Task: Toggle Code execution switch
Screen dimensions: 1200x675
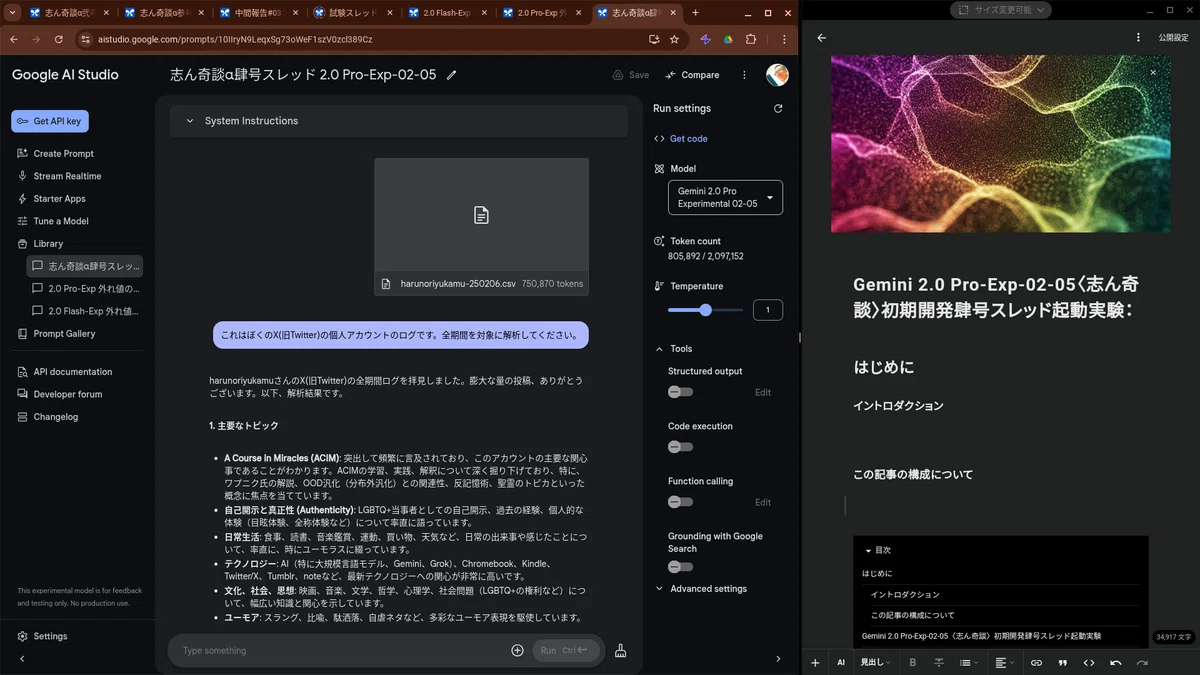Action: 680,447
